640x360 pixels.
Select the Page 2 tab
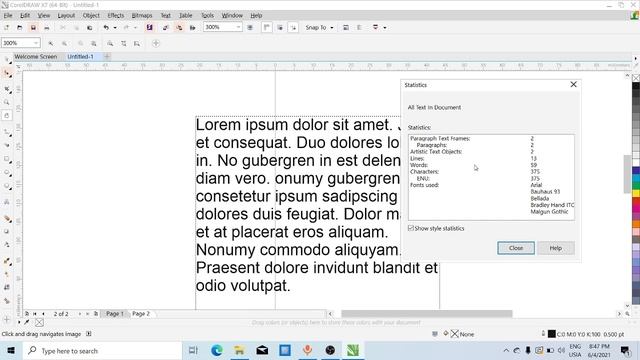(141, 313)
